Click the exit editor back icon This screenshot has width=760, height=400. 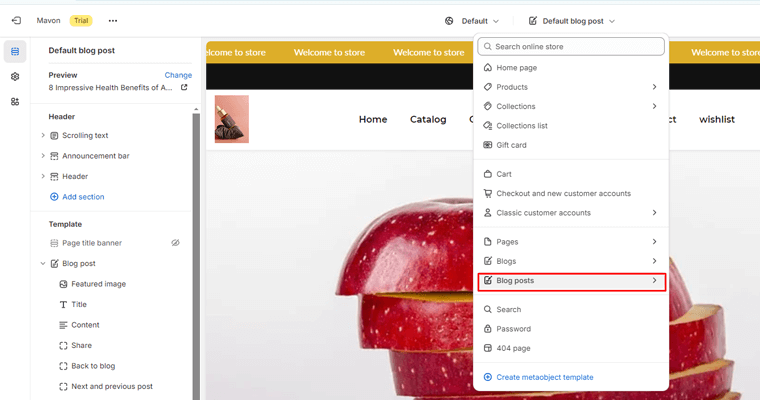16,20
